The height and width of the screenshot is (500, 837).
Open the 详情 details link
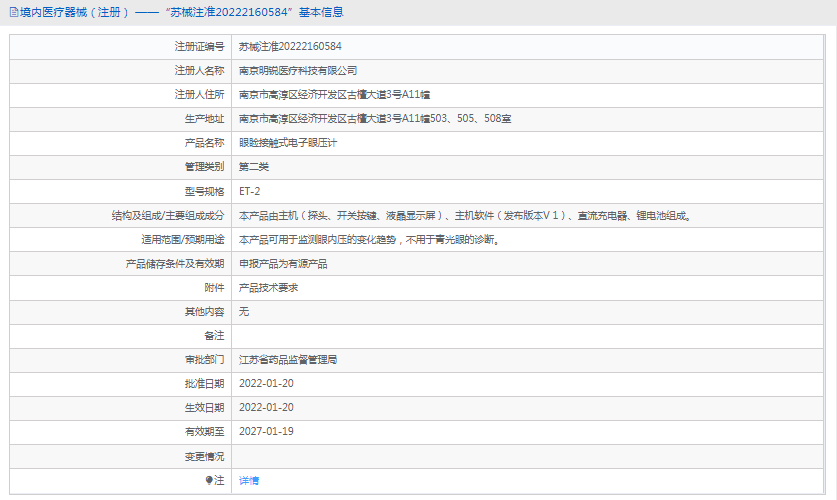pos(249,481)
